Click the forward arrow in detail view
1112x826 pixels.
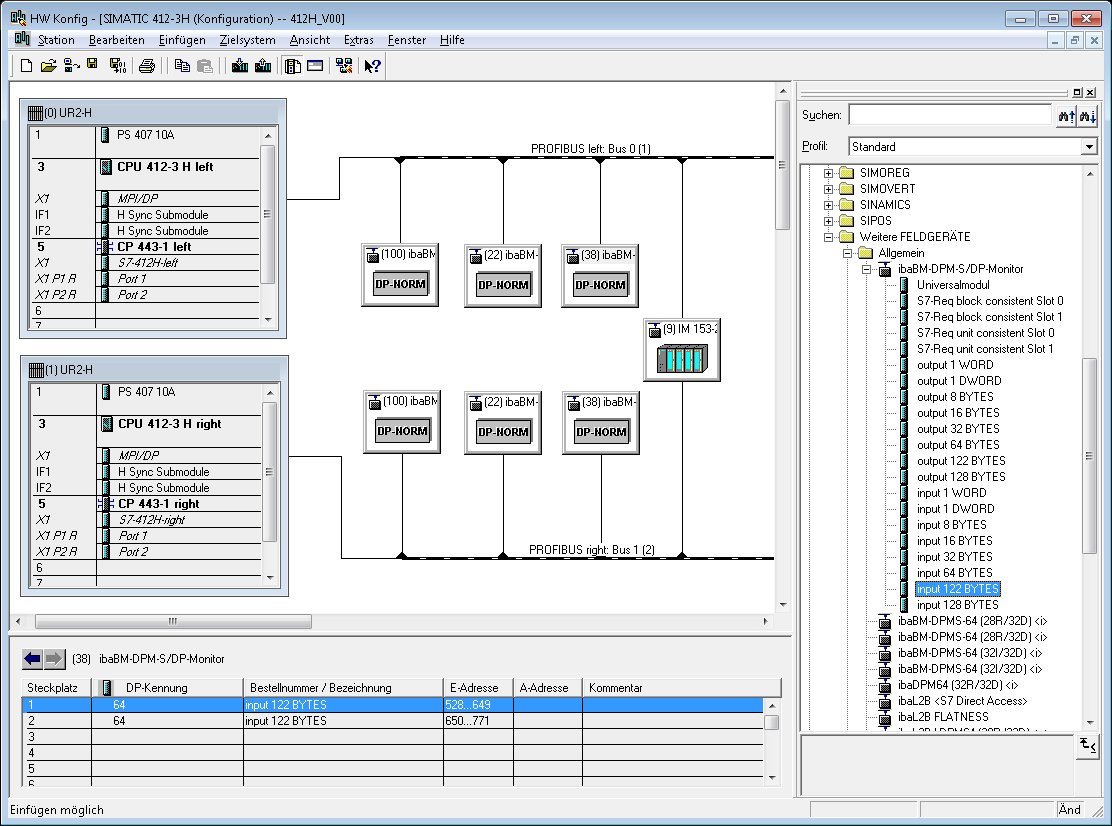click(54, 659)
